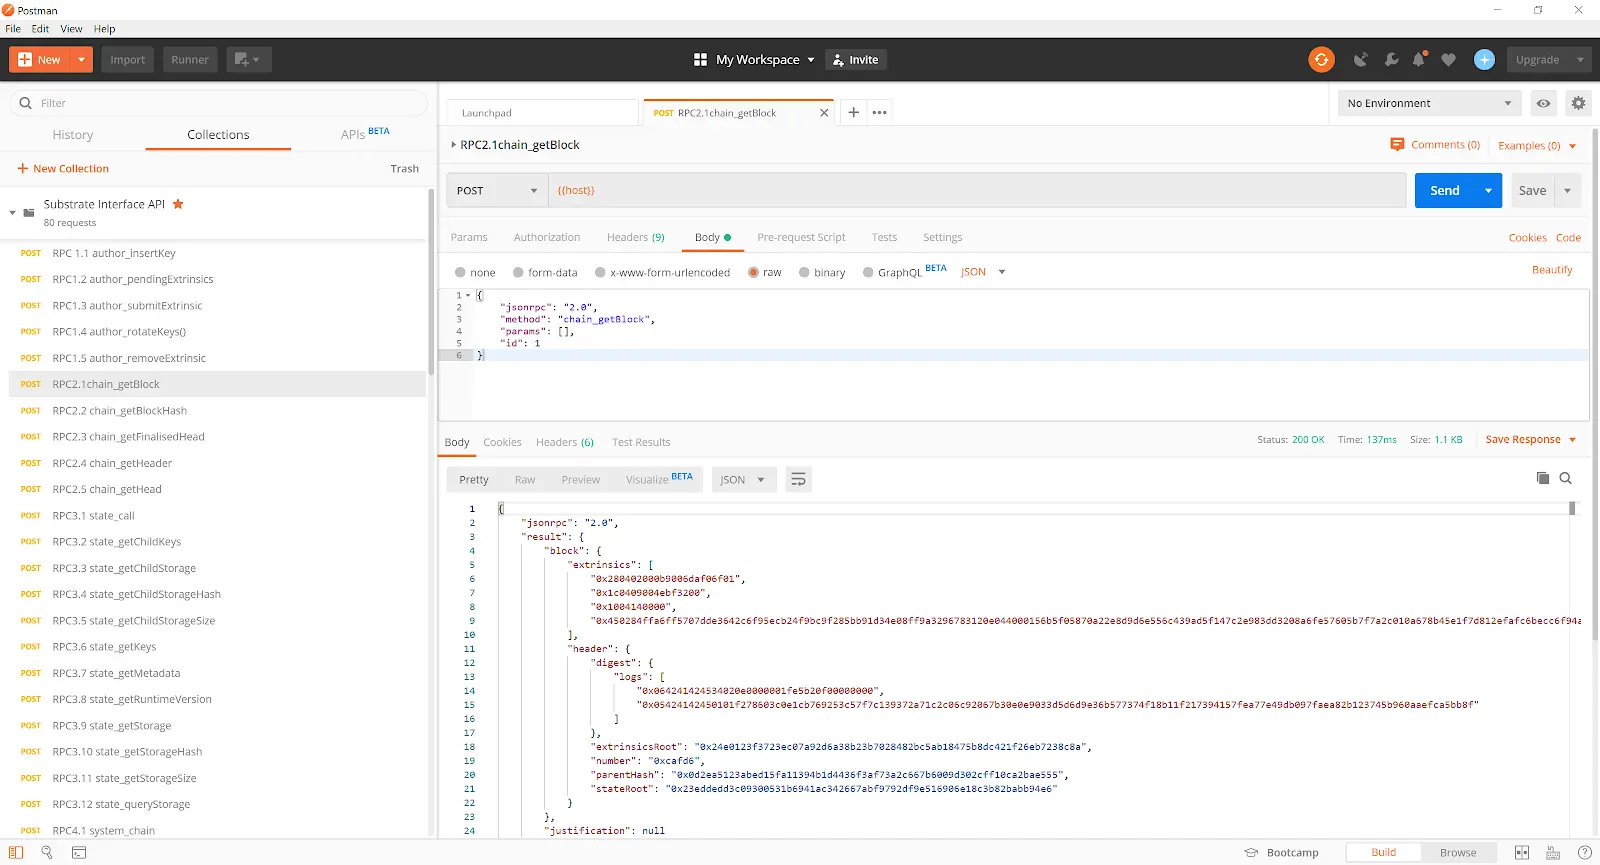Click the Filter search field
Image resolution: width=1600 pixels, height=865 pixels.
[x=218, y=103]
